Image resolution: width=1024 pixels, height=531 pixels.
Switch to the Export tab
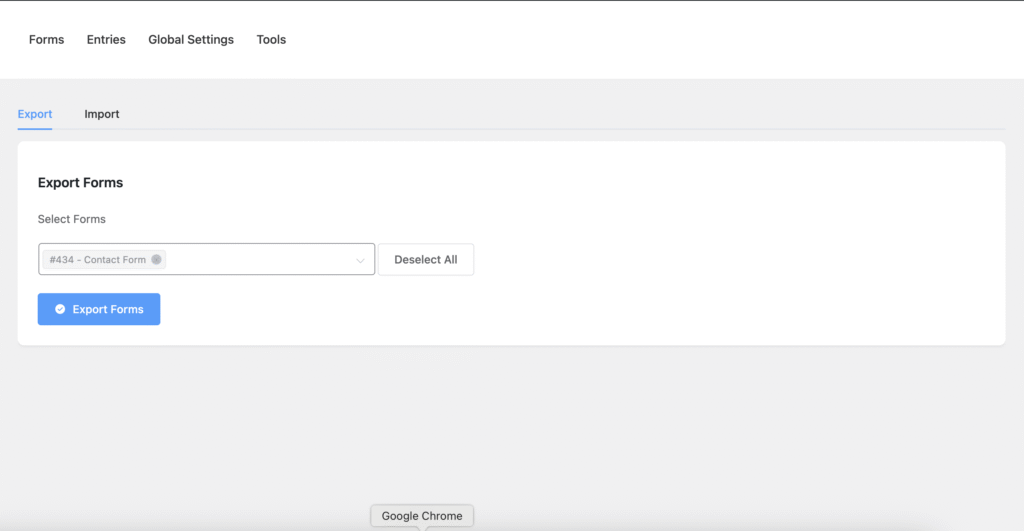point(35,114)
